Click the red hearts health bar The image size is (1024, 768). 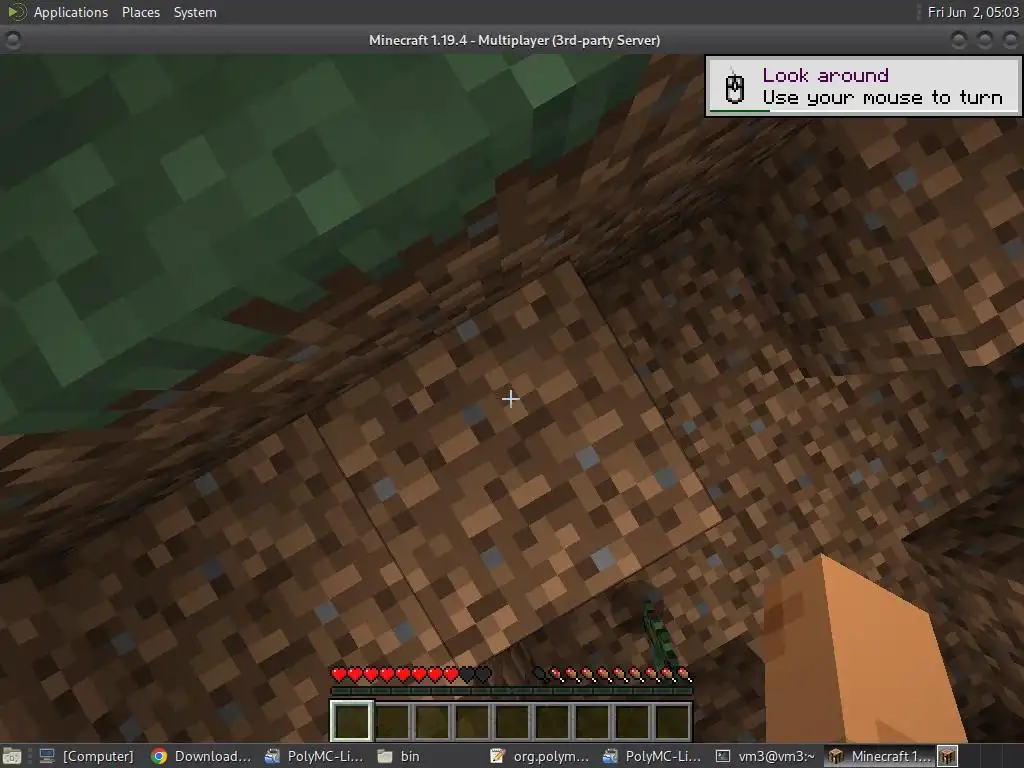[411, 674]
